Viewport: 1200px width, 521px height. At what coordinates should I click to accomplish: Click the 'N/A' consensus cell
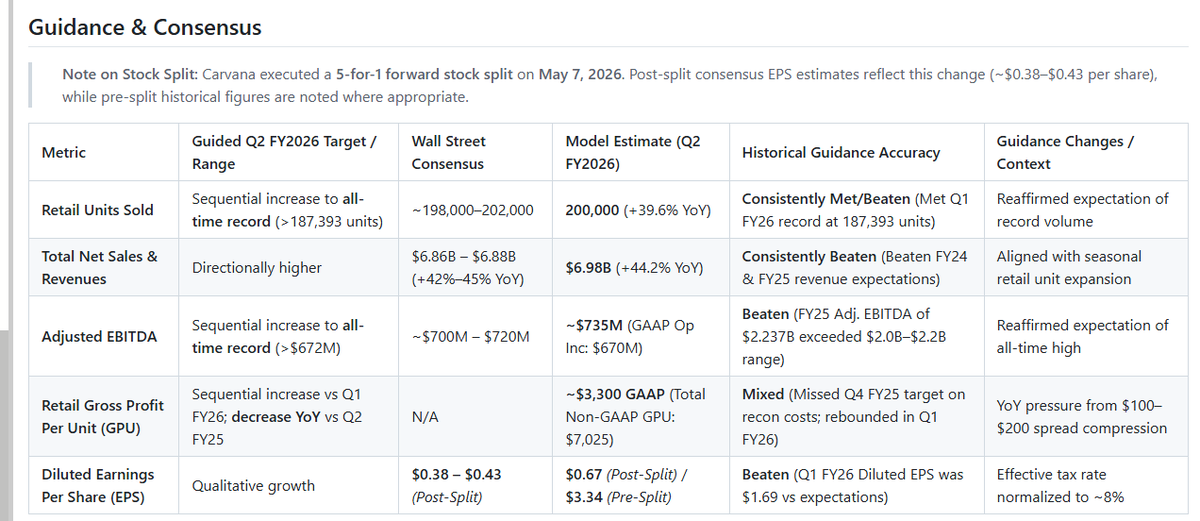(425, 416)
